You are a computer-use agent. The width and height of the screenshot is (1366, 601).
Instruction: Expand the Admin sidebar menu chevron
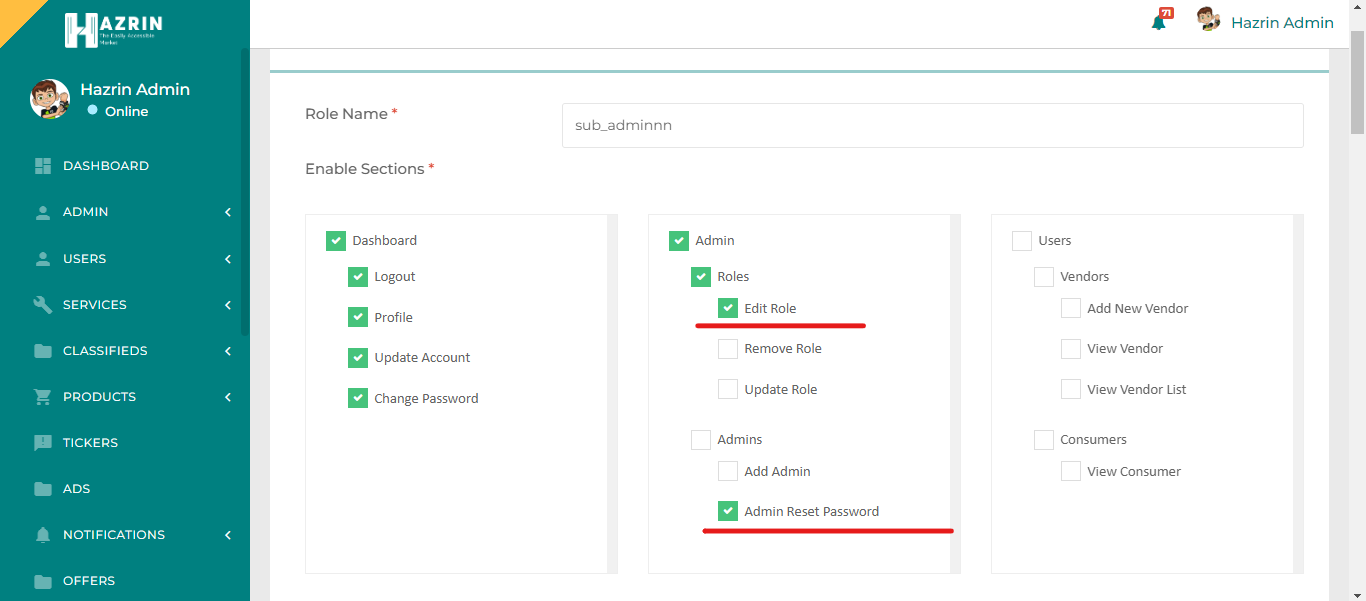pyautogui.click(x=228, y=212)
